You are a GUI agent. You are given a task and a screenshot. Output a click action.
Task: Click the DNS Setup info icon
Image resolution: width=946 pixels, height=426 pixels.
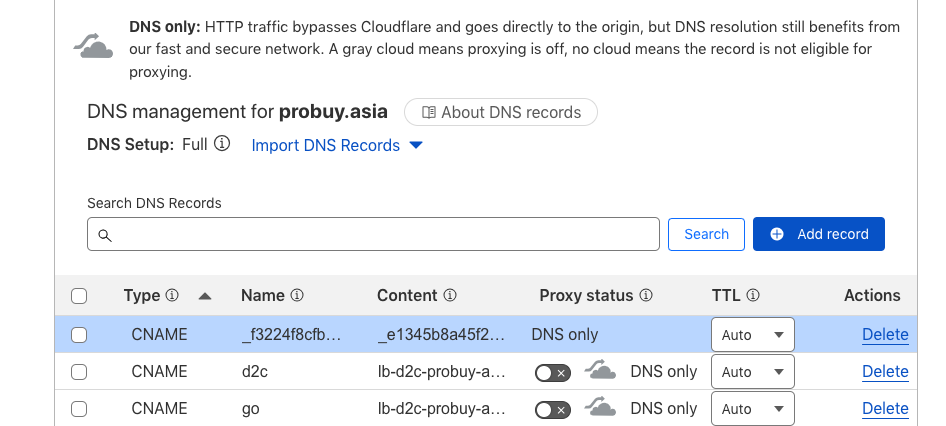(223, 144)
